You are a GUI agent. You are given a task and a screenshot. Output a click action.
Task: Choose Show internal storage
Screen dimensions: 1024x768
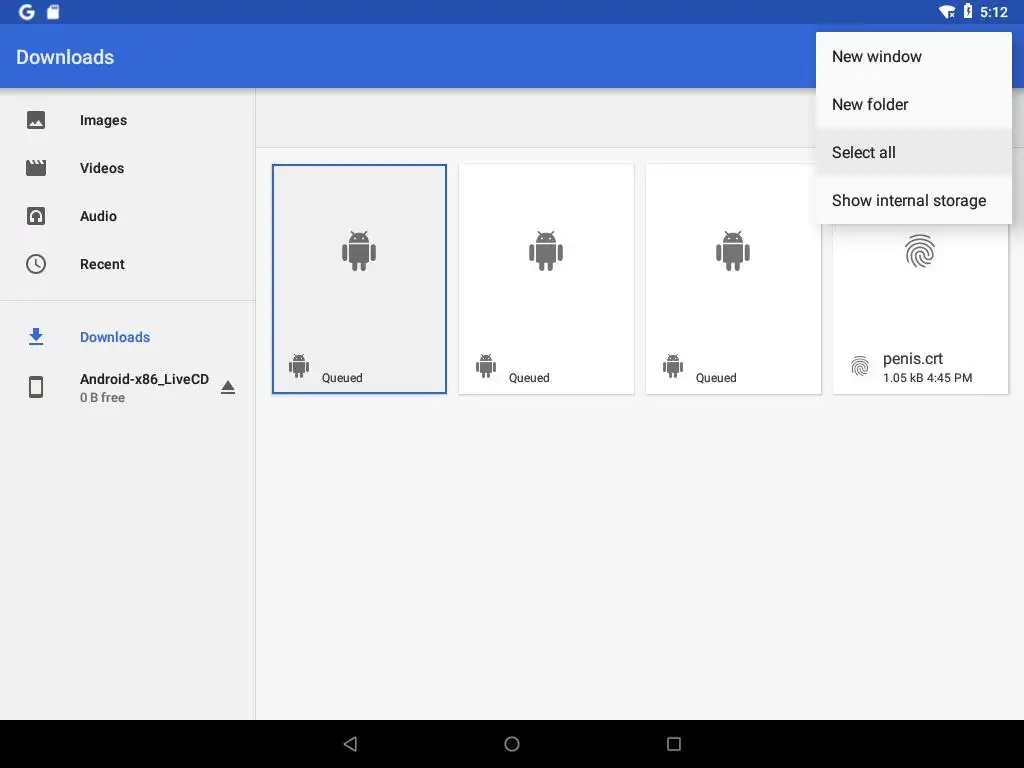[x=914, y=200]
